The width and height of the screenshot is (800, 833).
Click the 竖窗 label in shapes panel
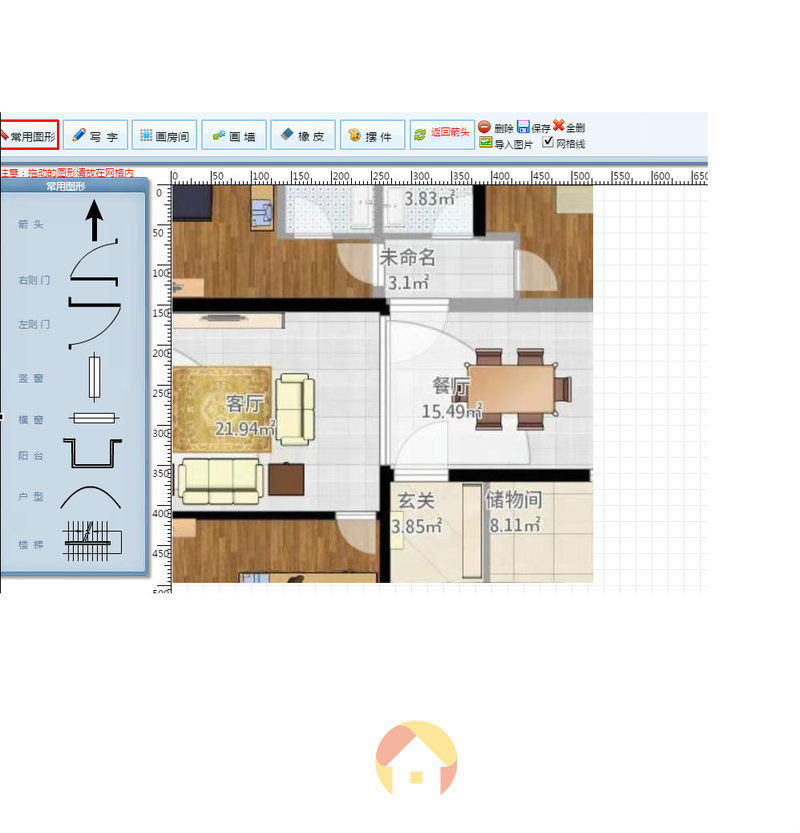(x=31, y=378)
